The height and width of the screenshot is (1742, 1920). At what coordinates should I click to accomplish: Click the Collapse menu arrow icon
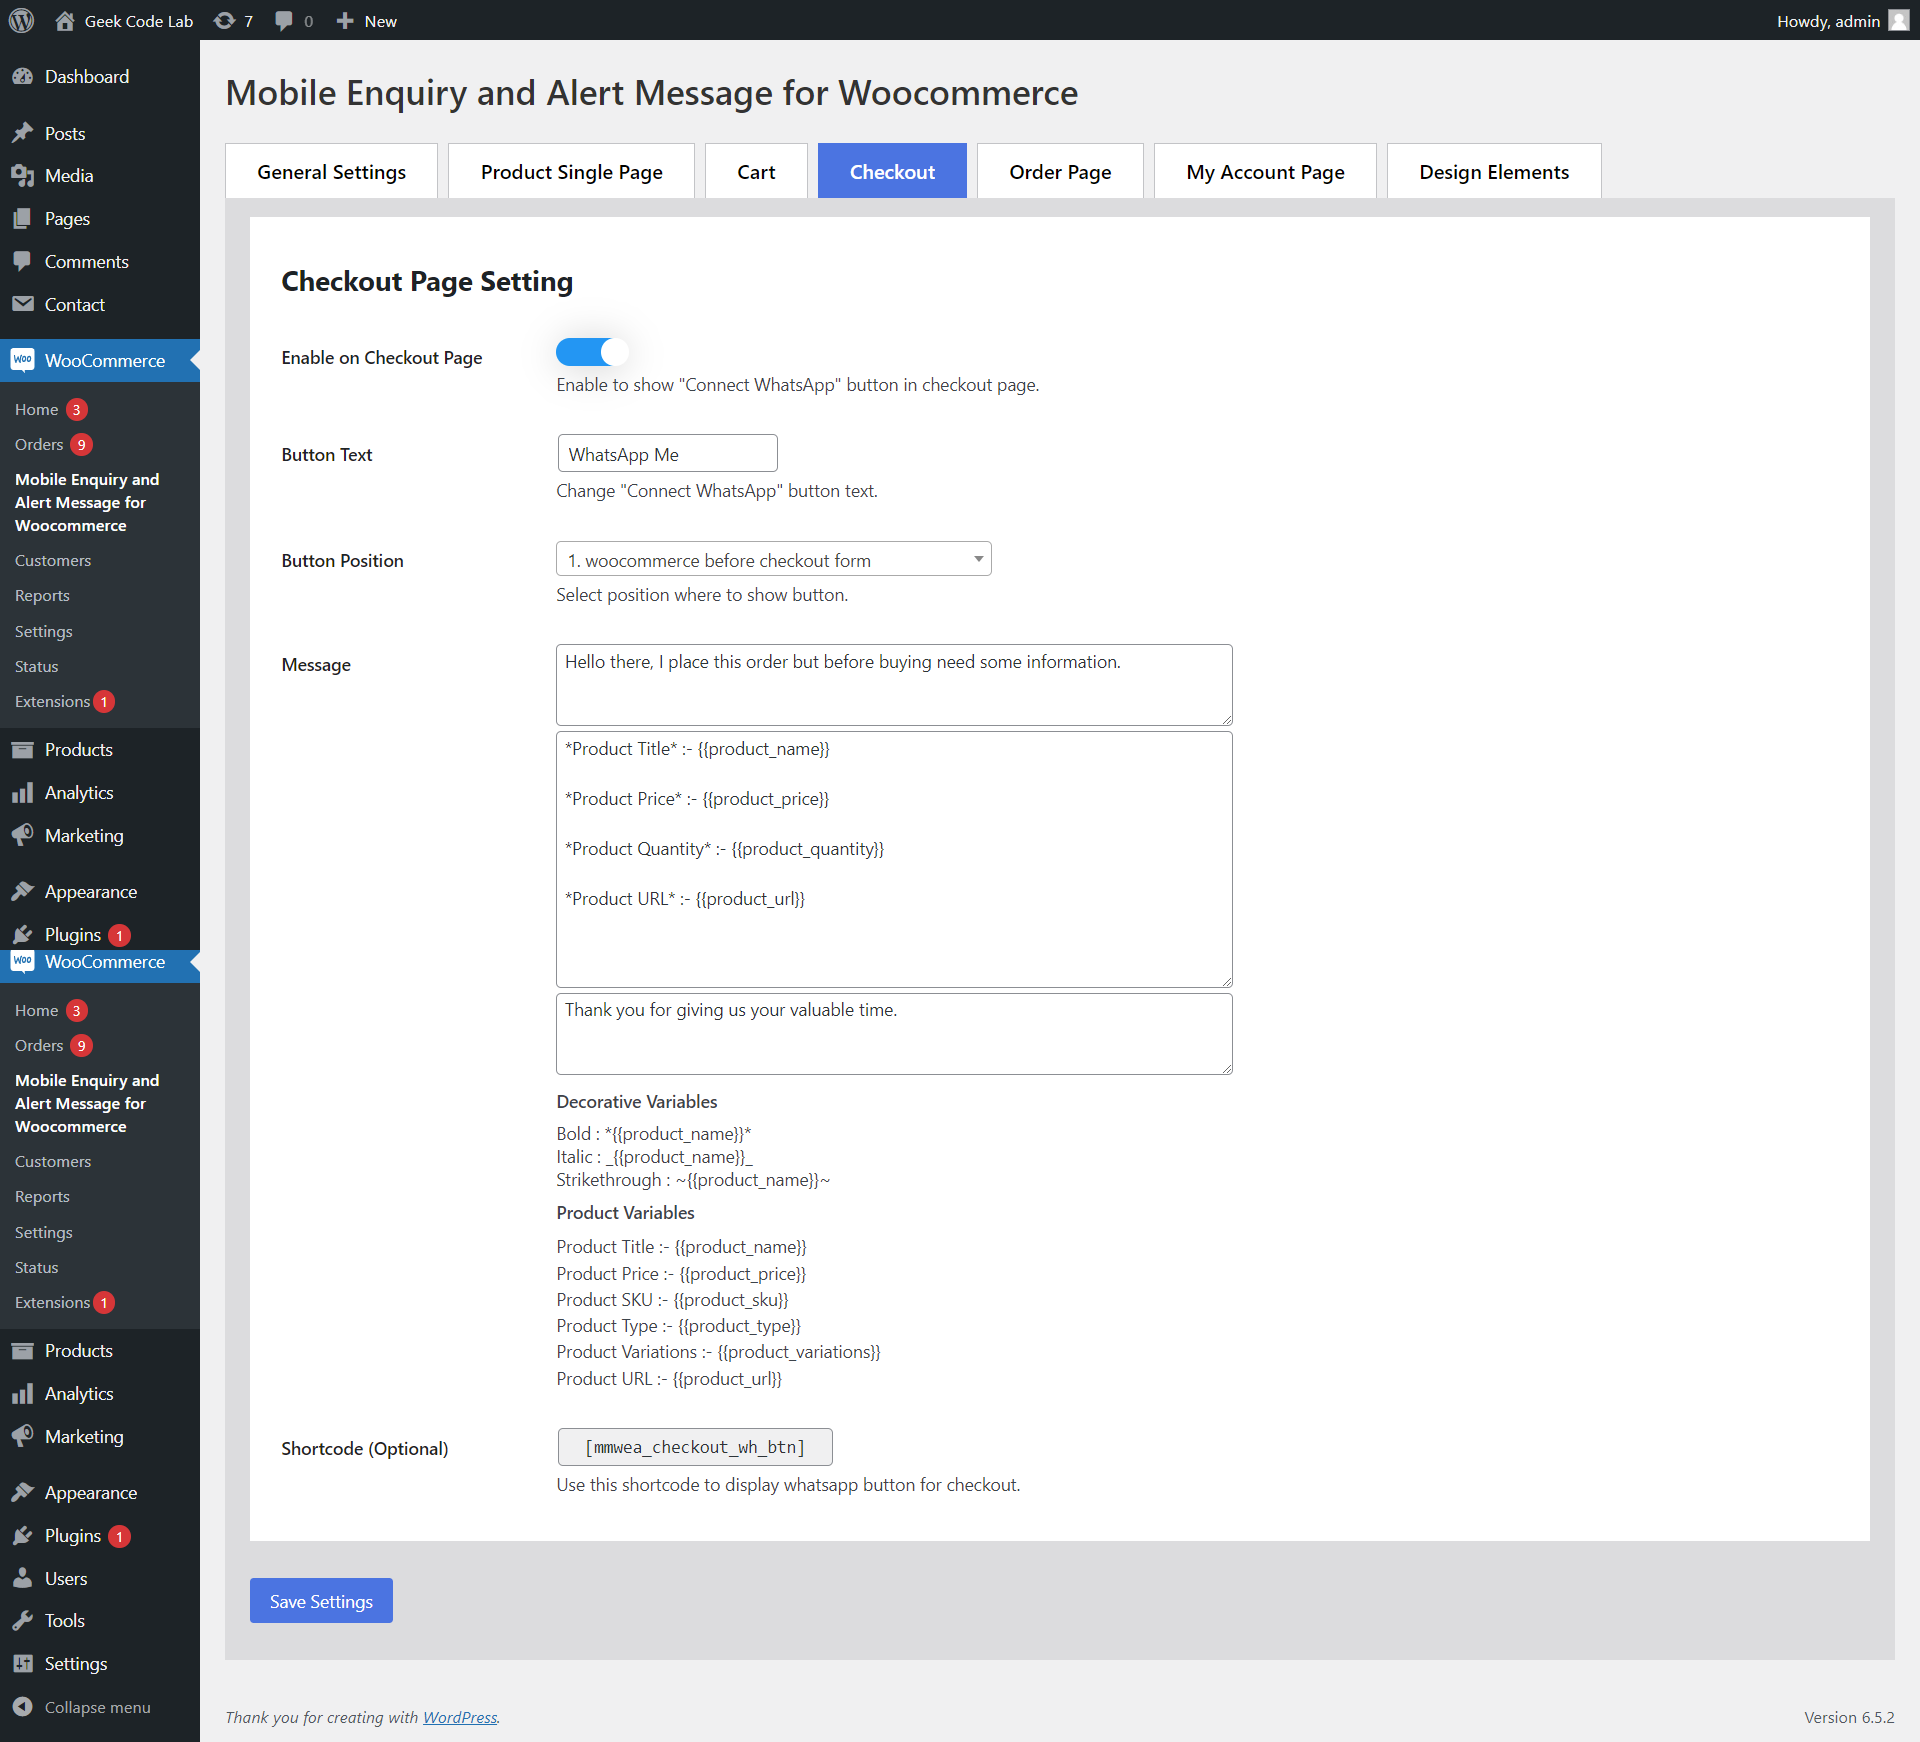point(23,1707)
